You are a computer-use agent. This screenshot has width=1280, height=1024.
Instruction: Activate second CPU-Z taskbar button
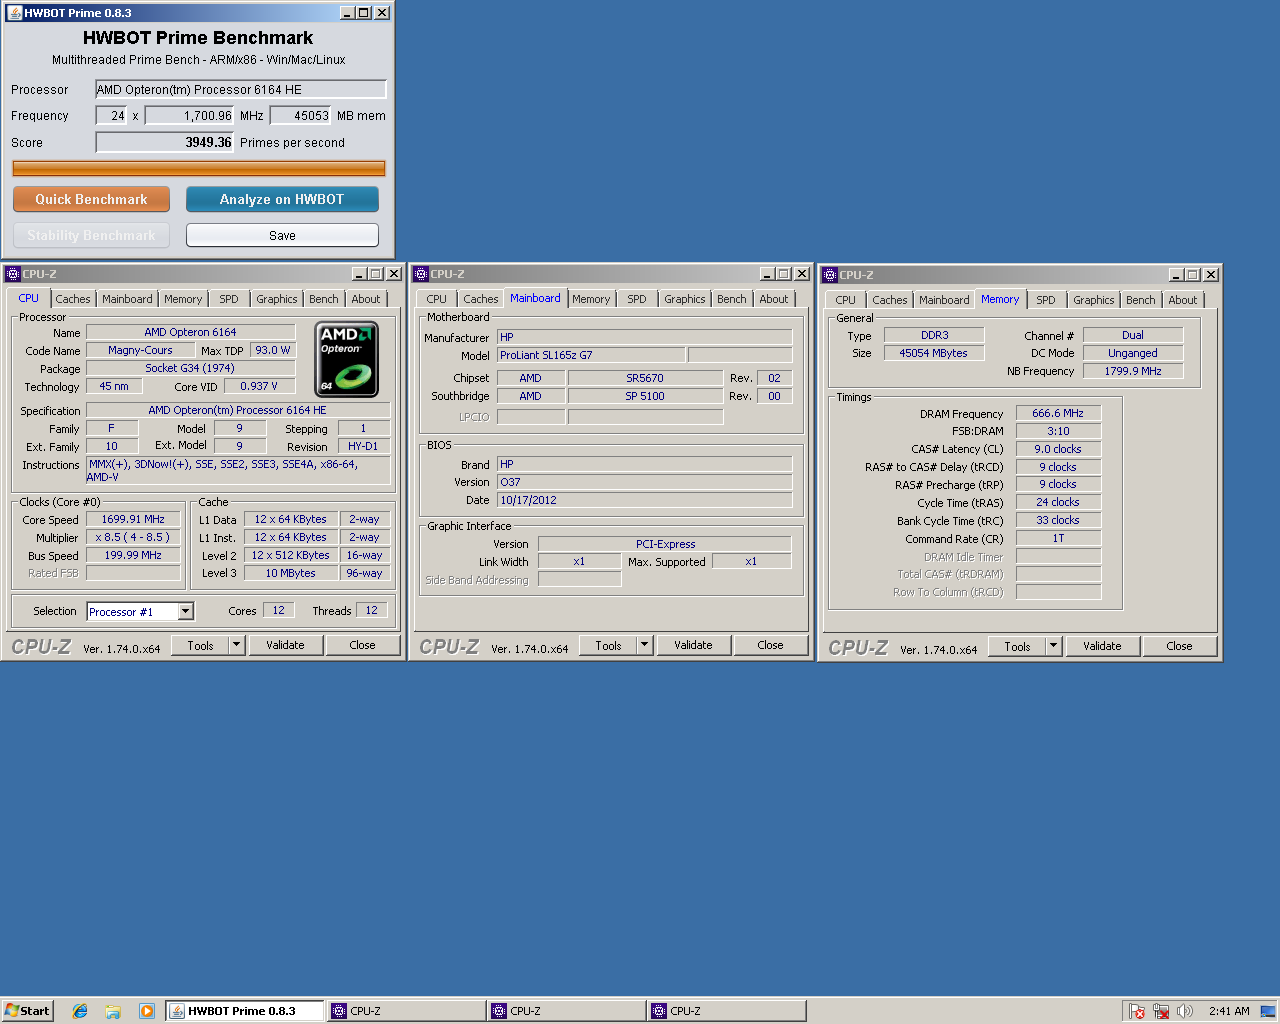point(566,1011)
